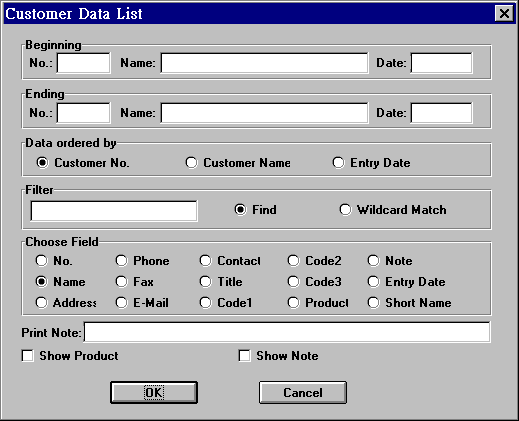Screen dimensions: 519x421
Task: Click inside the Filter text box
Action: (x=114, y=211)
